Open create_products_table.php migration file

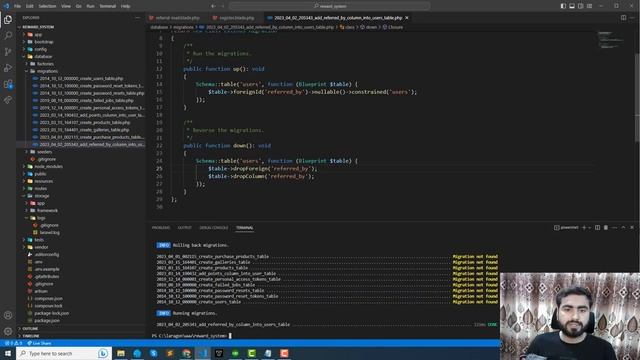point(85,122)
